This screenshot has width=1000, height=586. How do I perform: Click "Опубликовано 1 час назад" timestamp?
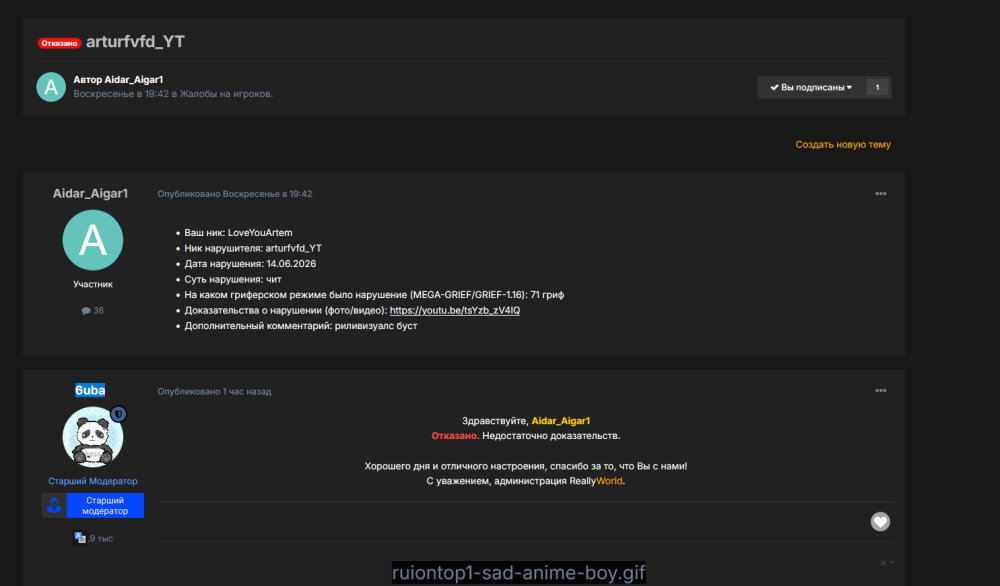click(x=214, y=392)
